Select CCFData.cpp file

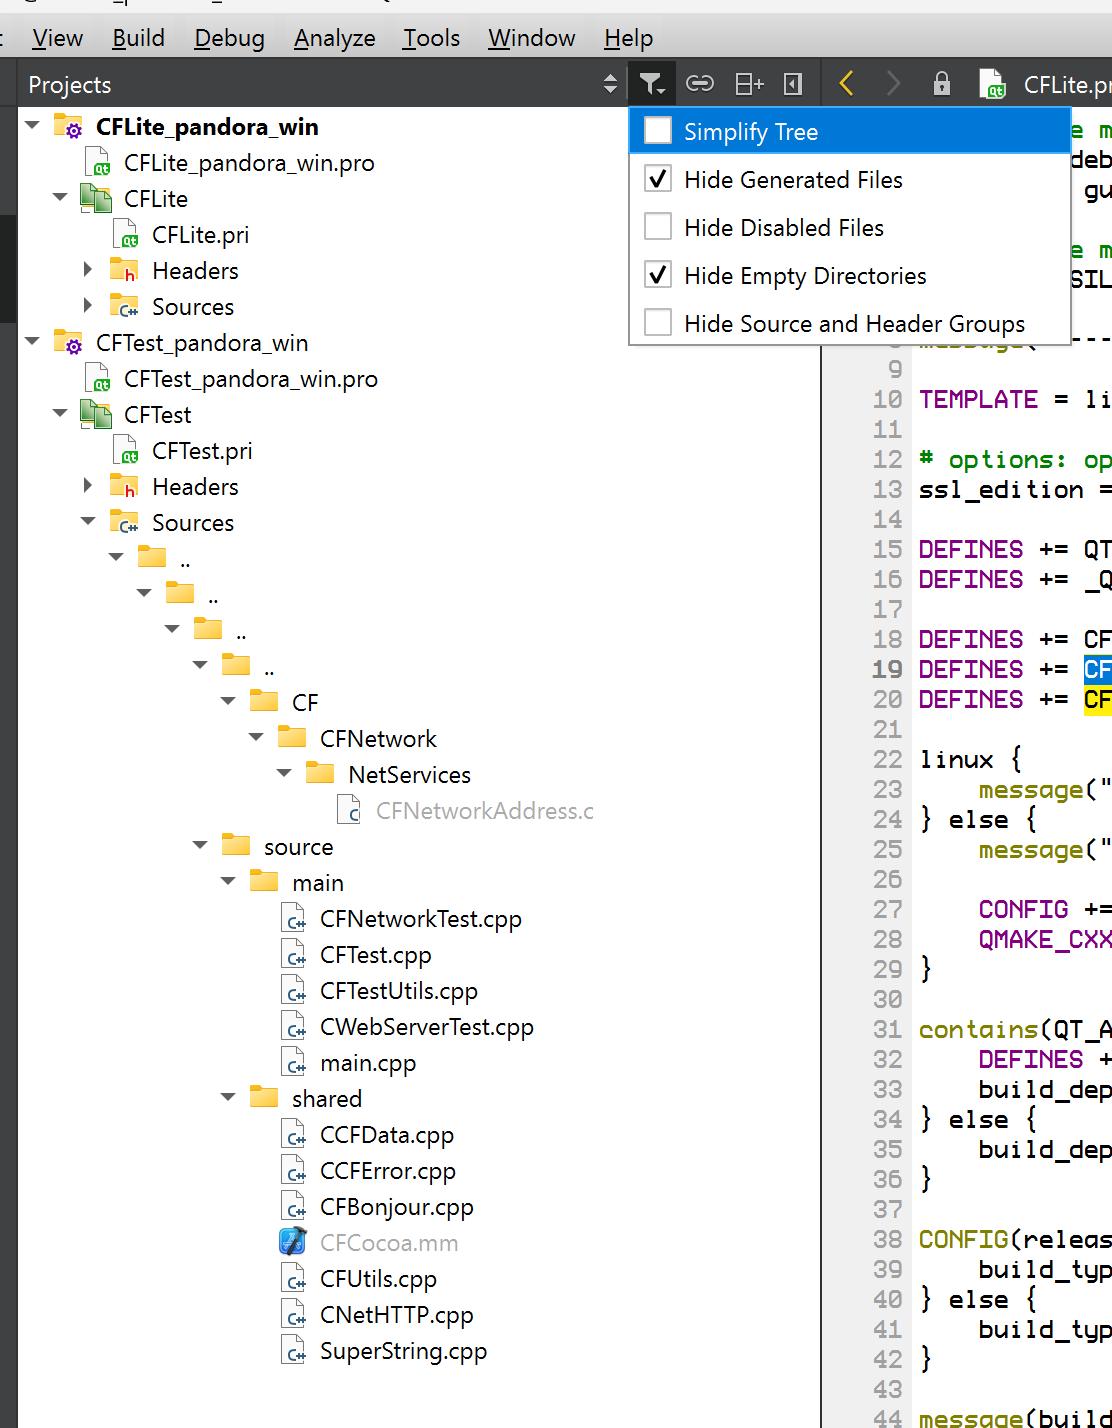(387, 1135)
